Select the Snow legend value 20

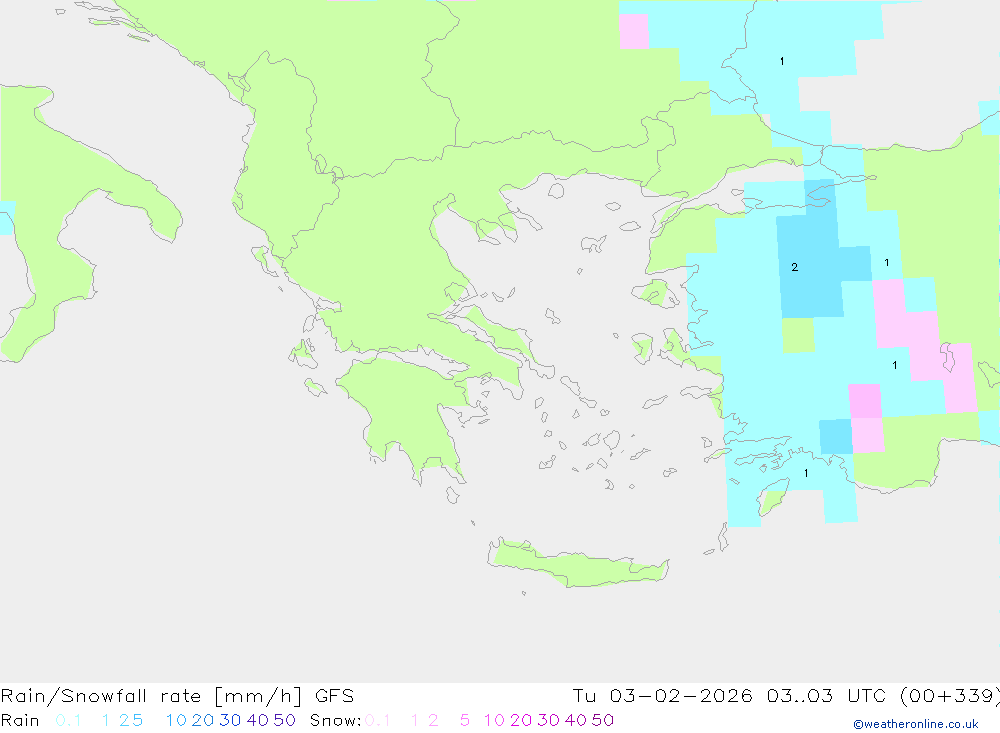pyautogui.click(x=521, y=720)
